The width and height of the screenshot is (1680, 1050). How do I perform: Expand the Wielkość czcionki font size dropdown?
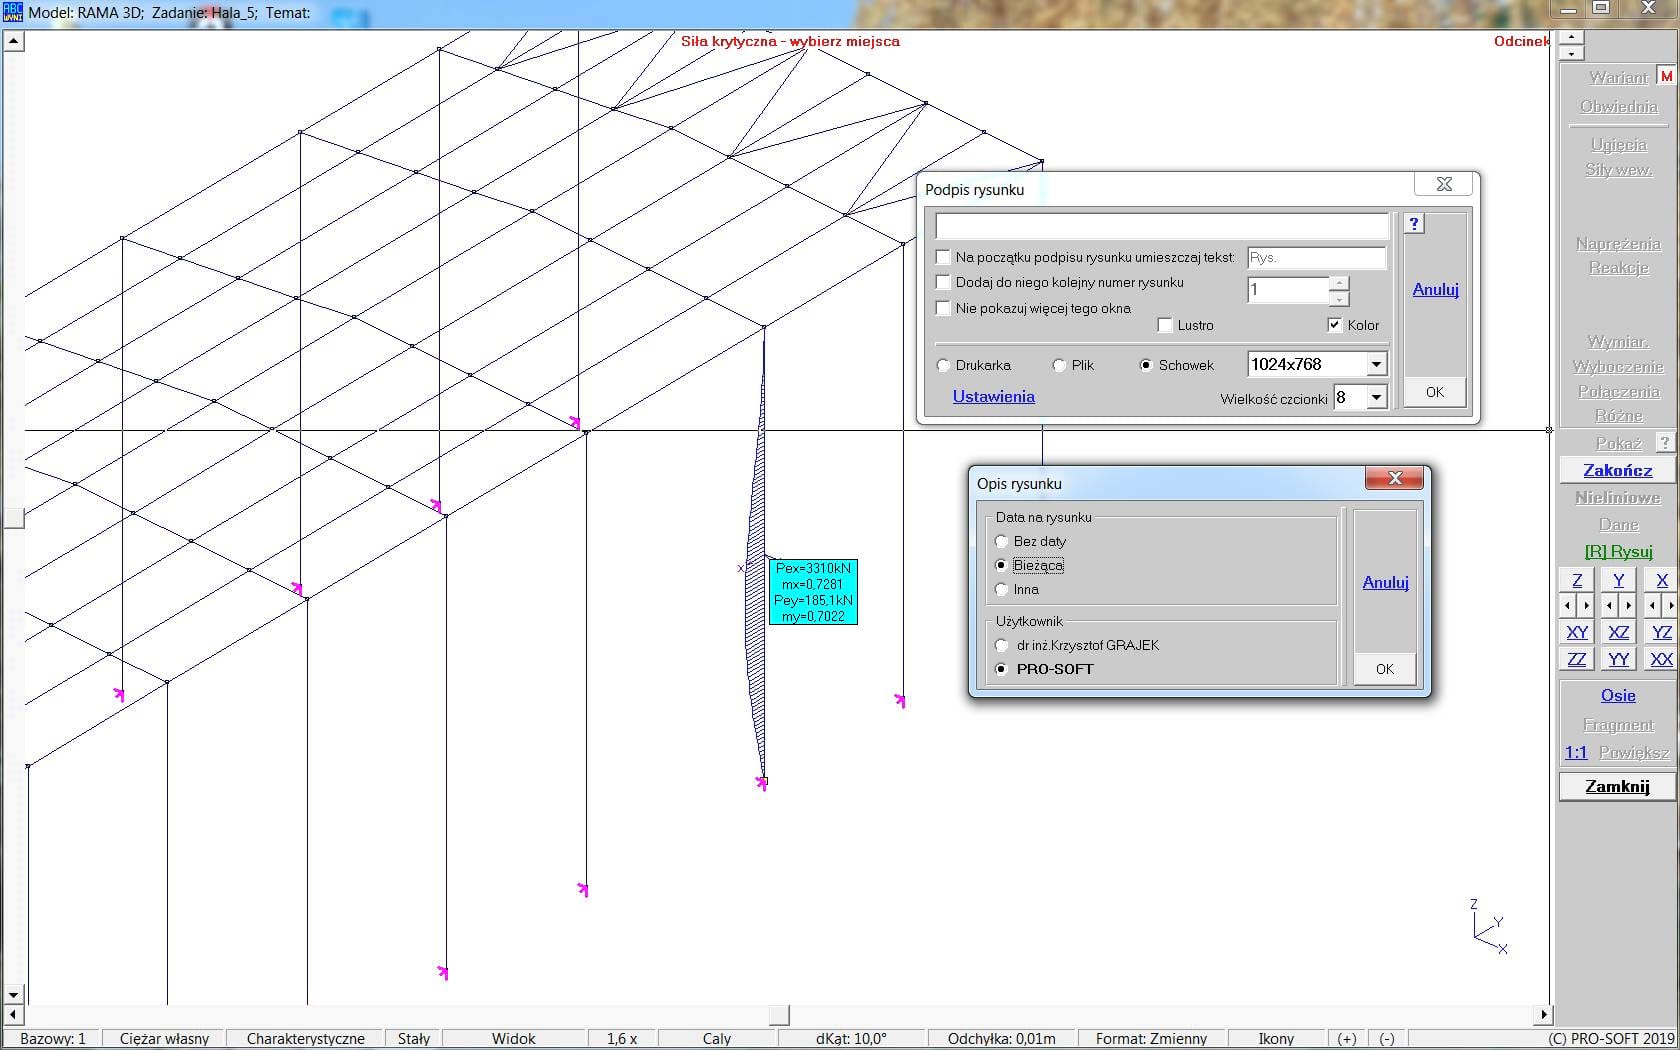(1376, 398)
